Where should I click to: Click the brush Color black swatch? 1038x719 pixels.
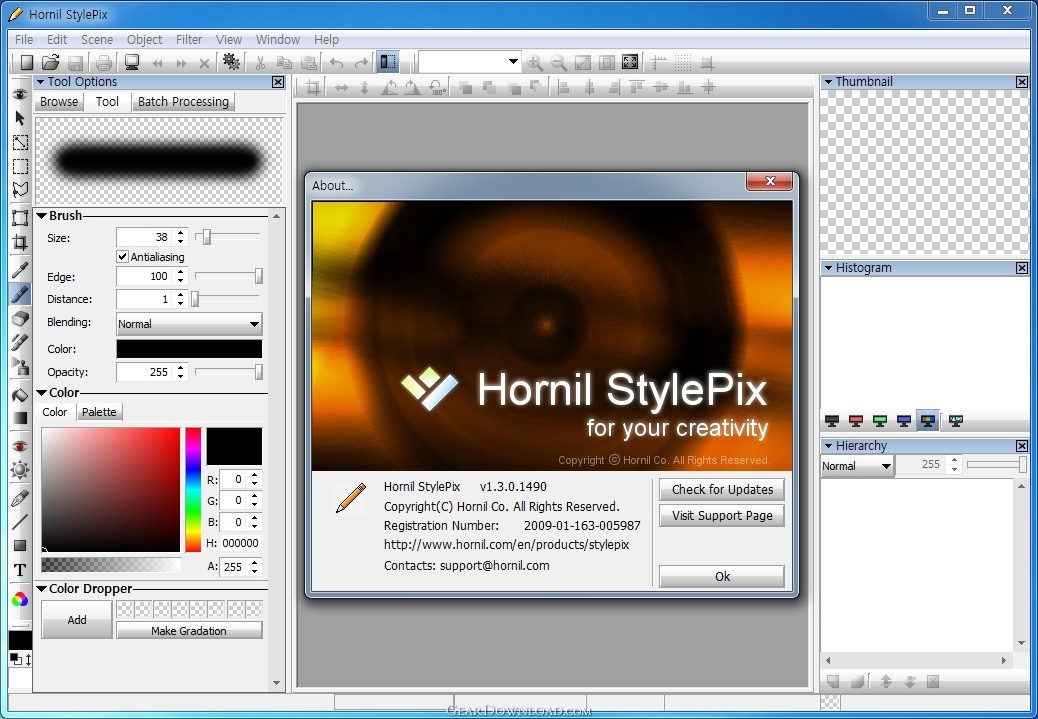click(189, 349)
